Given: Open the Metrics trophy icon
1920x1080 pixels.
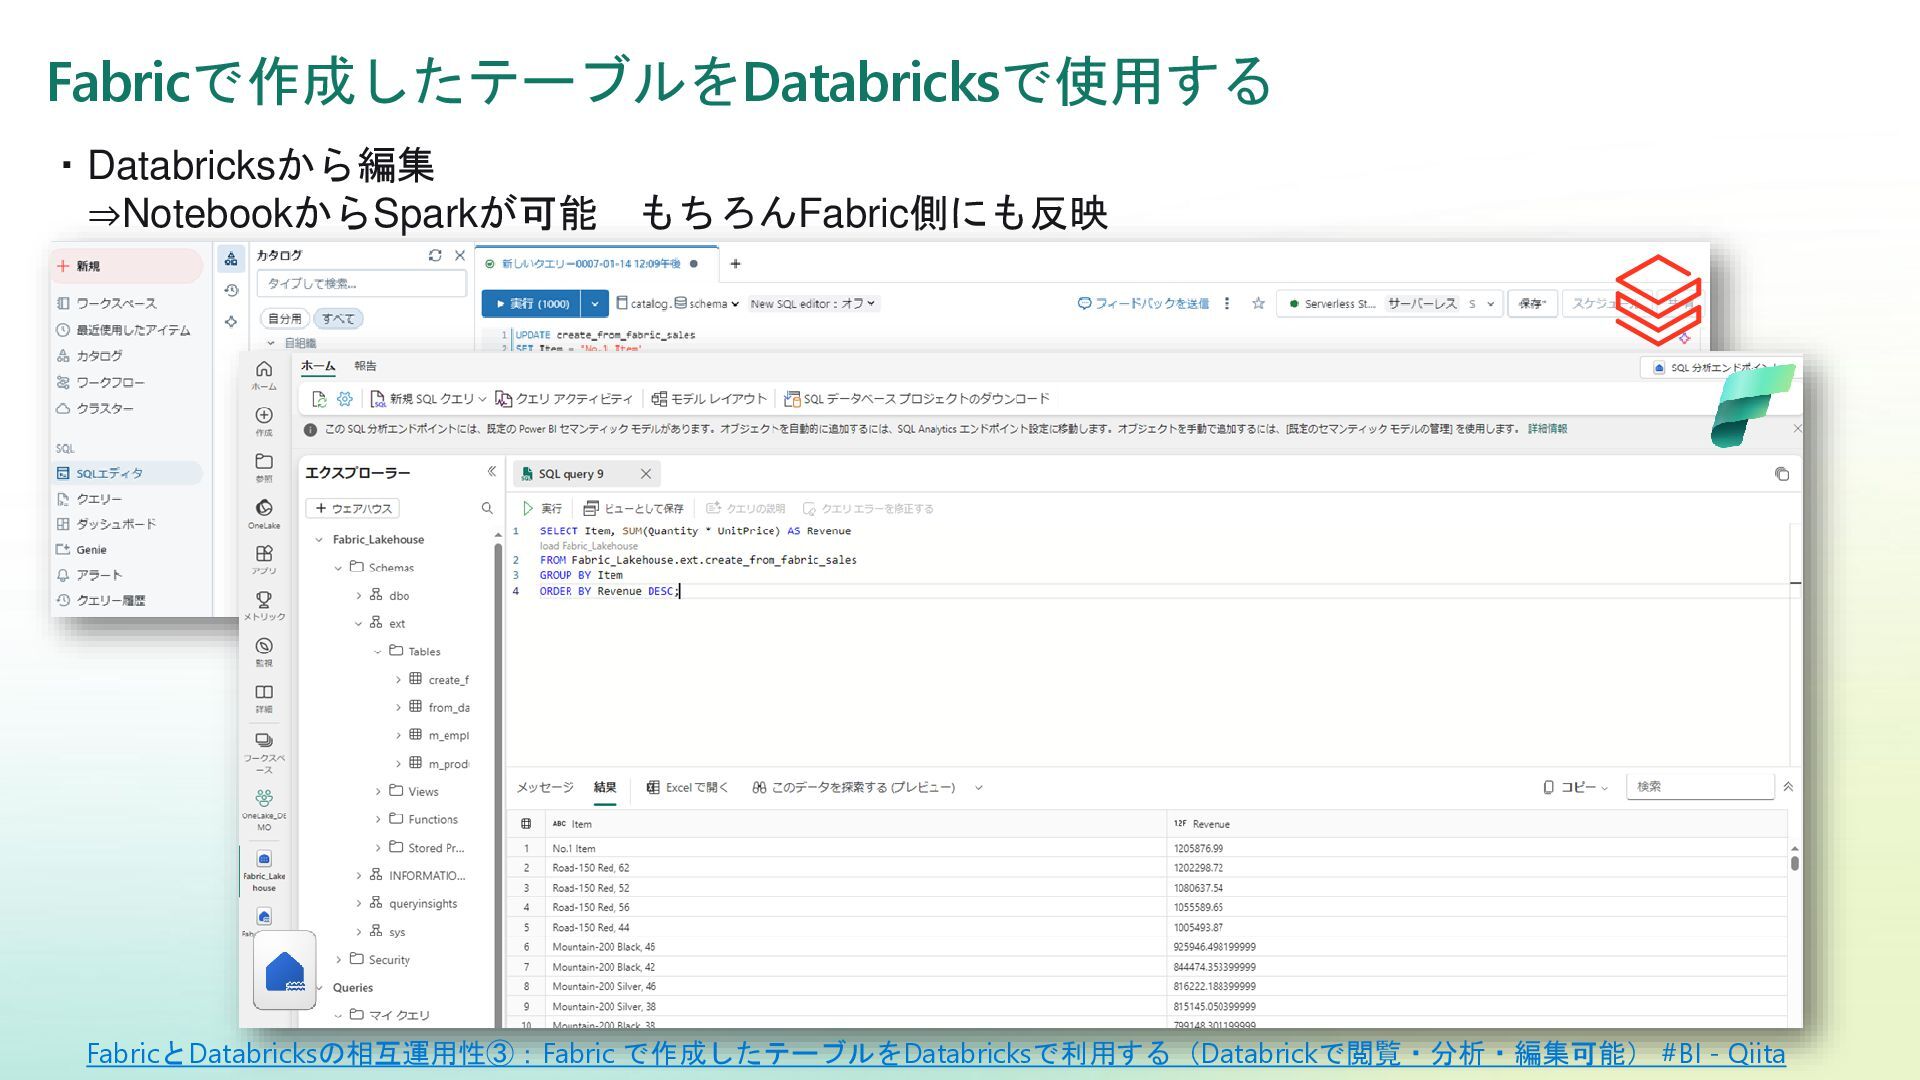Looking at the screenshot, I should (x=264, y=601).
